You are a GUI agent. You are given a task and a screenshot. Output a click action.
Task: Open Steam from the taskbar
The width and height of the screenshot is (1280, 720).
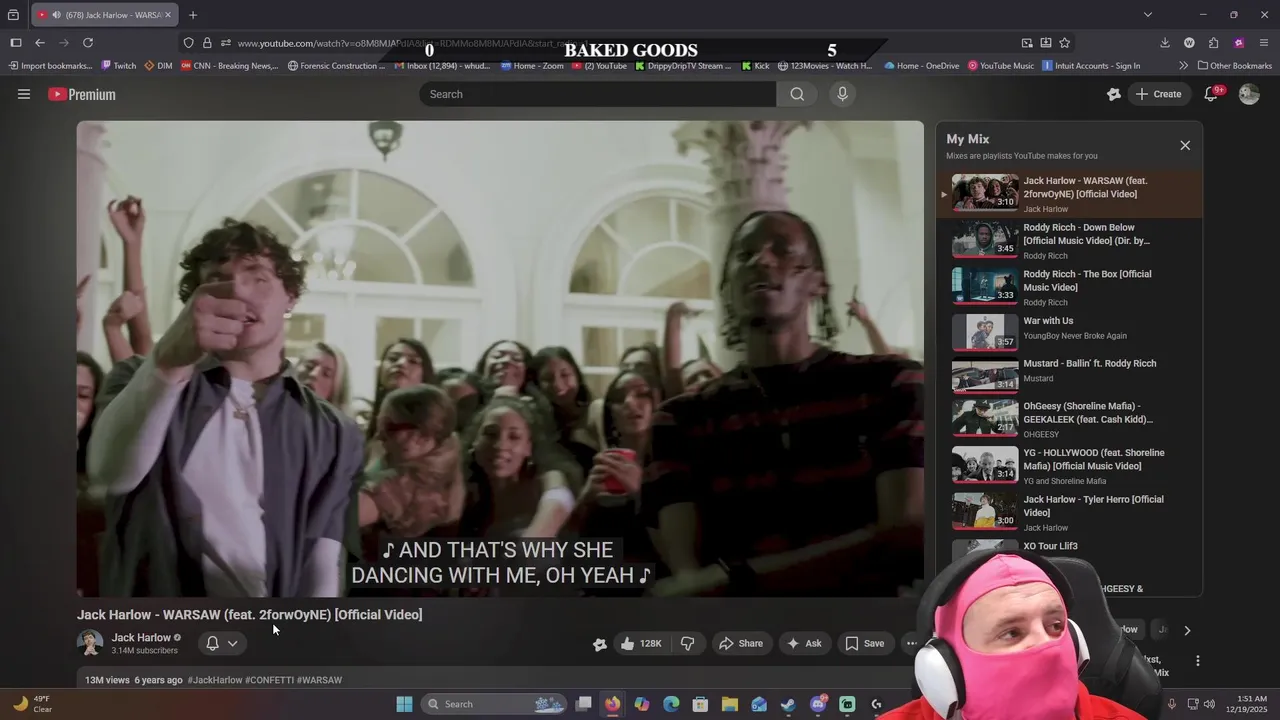pyautogui.click(x=788, y=704)
